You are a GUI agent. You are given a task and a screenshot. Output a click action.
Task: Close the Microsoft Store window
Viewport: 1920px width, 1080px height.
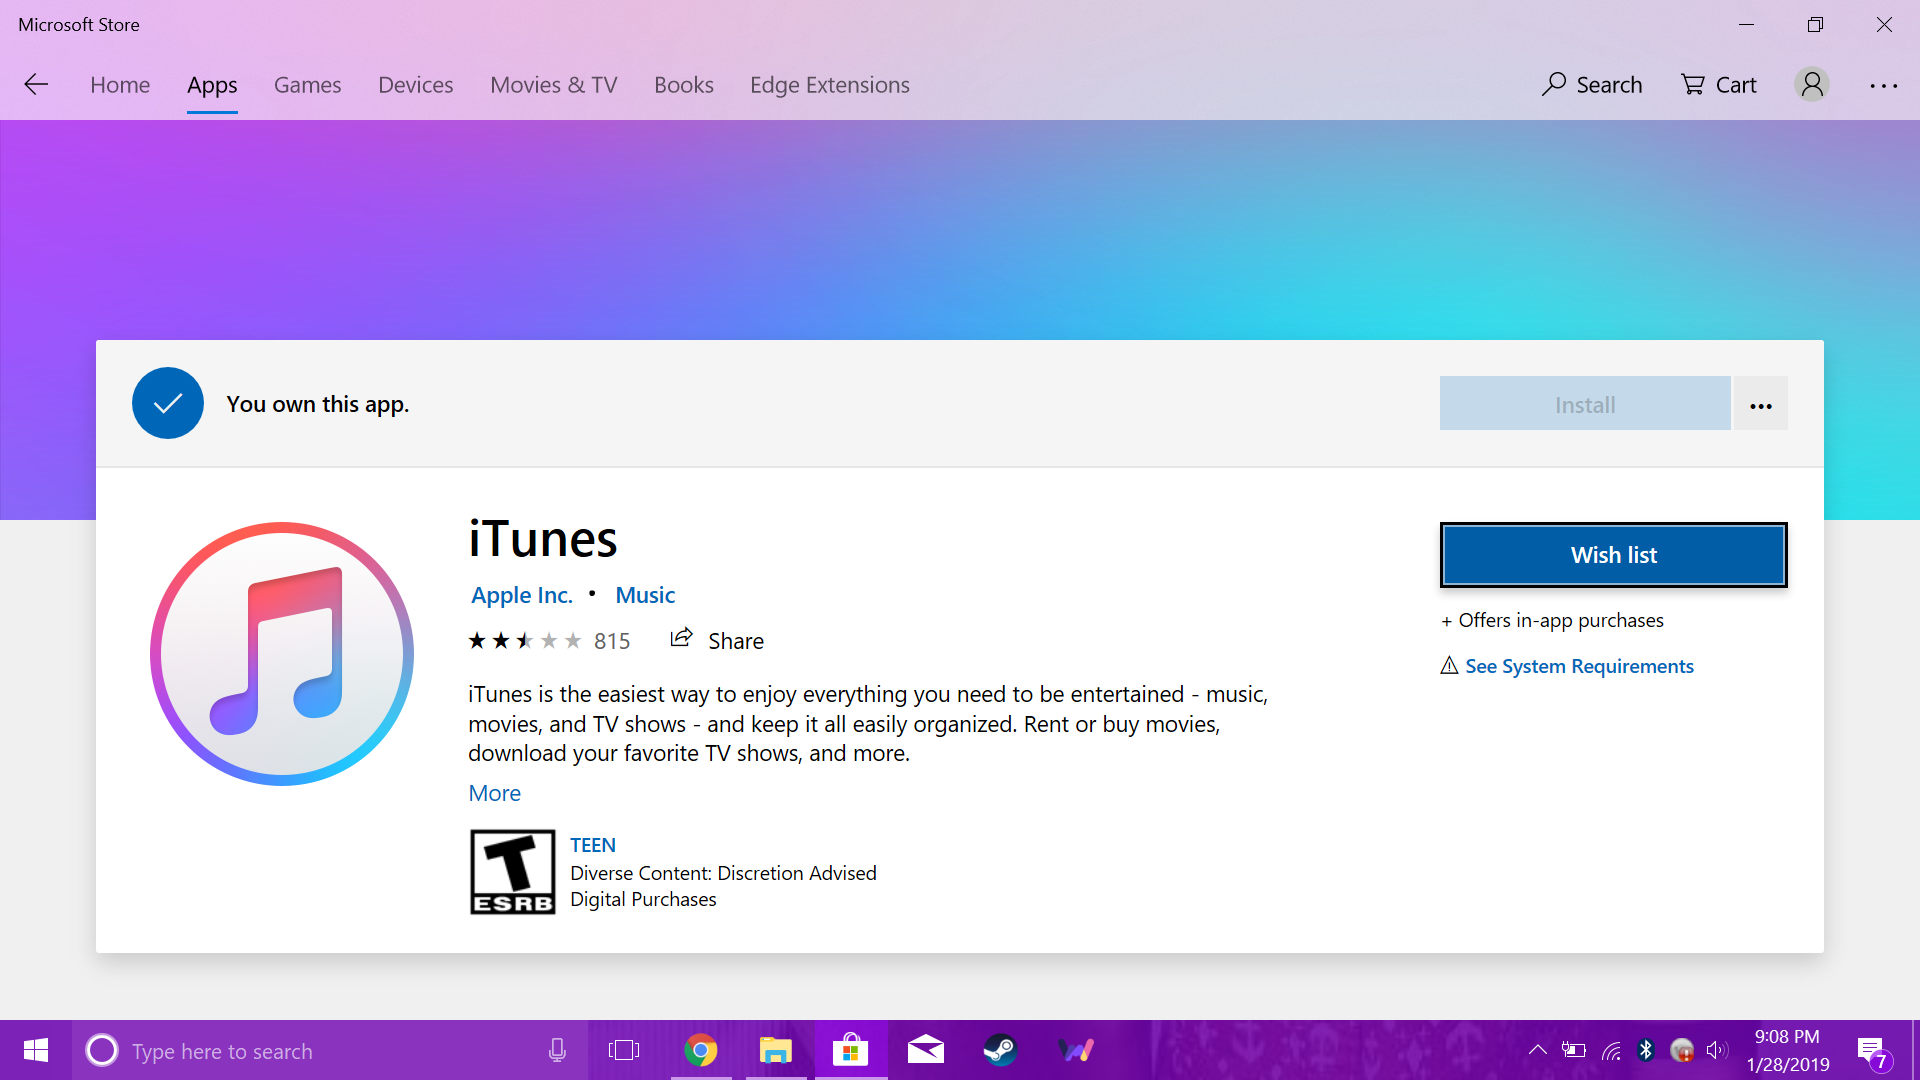click(1884, 24)
